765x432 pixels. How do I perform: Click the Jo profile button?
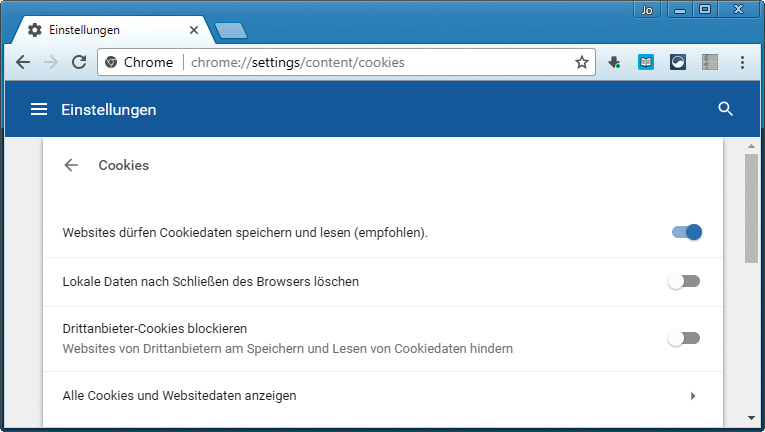coord(648,9)
